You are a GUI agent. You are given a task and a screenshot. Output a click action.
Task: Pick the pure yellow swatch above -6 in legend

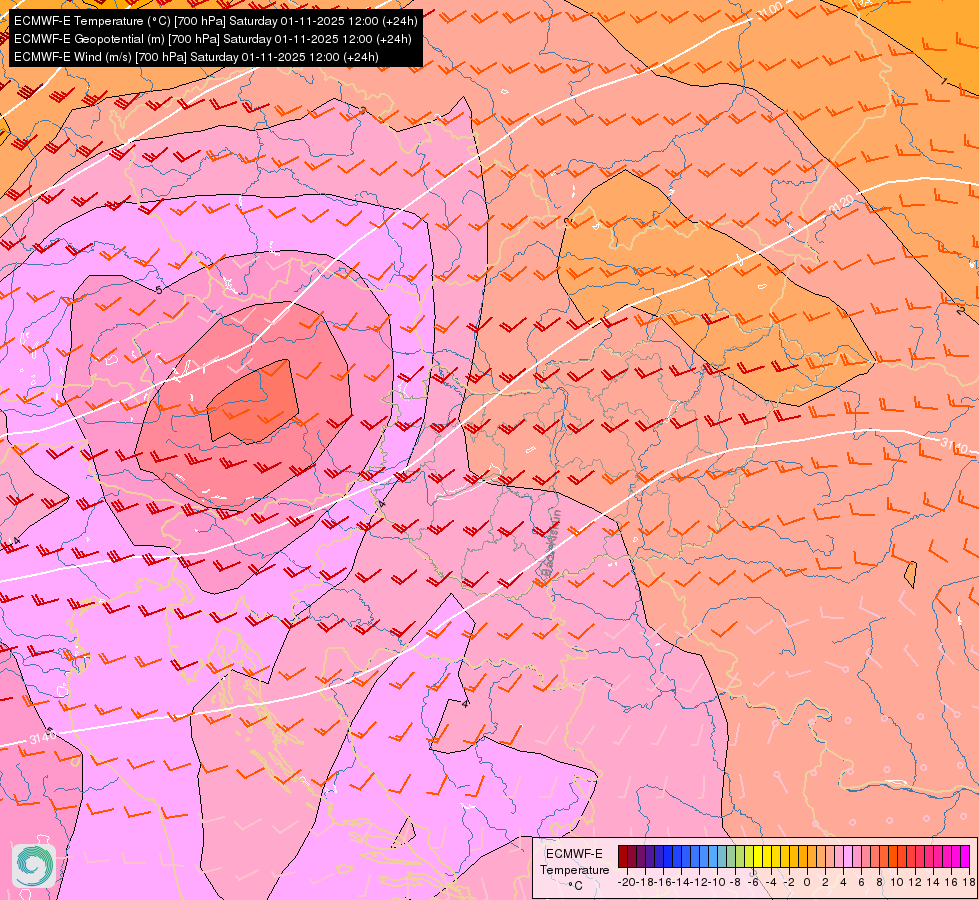click(758, 856)
